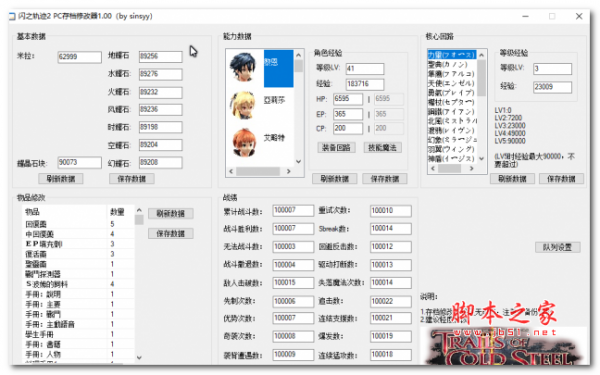
Task: Select 天使(エンゼル) in the core circuit list
Action: tap(452, 83)
